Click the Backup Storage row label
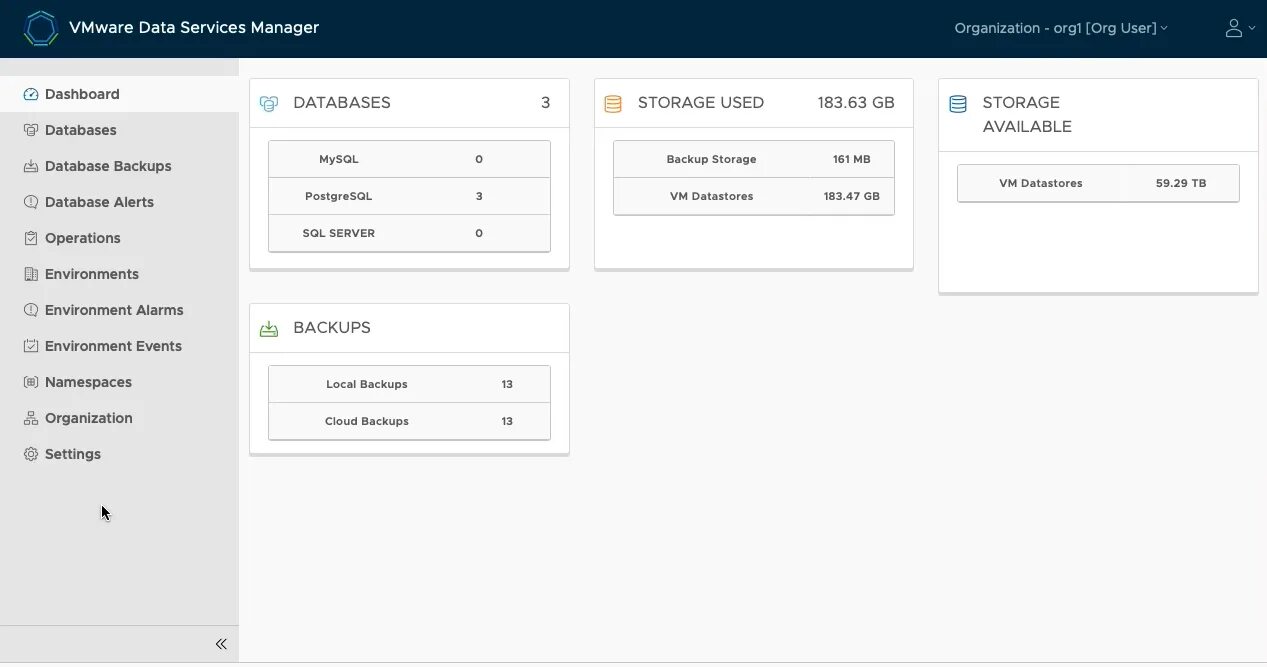Viewport: 1267px width, 667px height. coord(711,159)
